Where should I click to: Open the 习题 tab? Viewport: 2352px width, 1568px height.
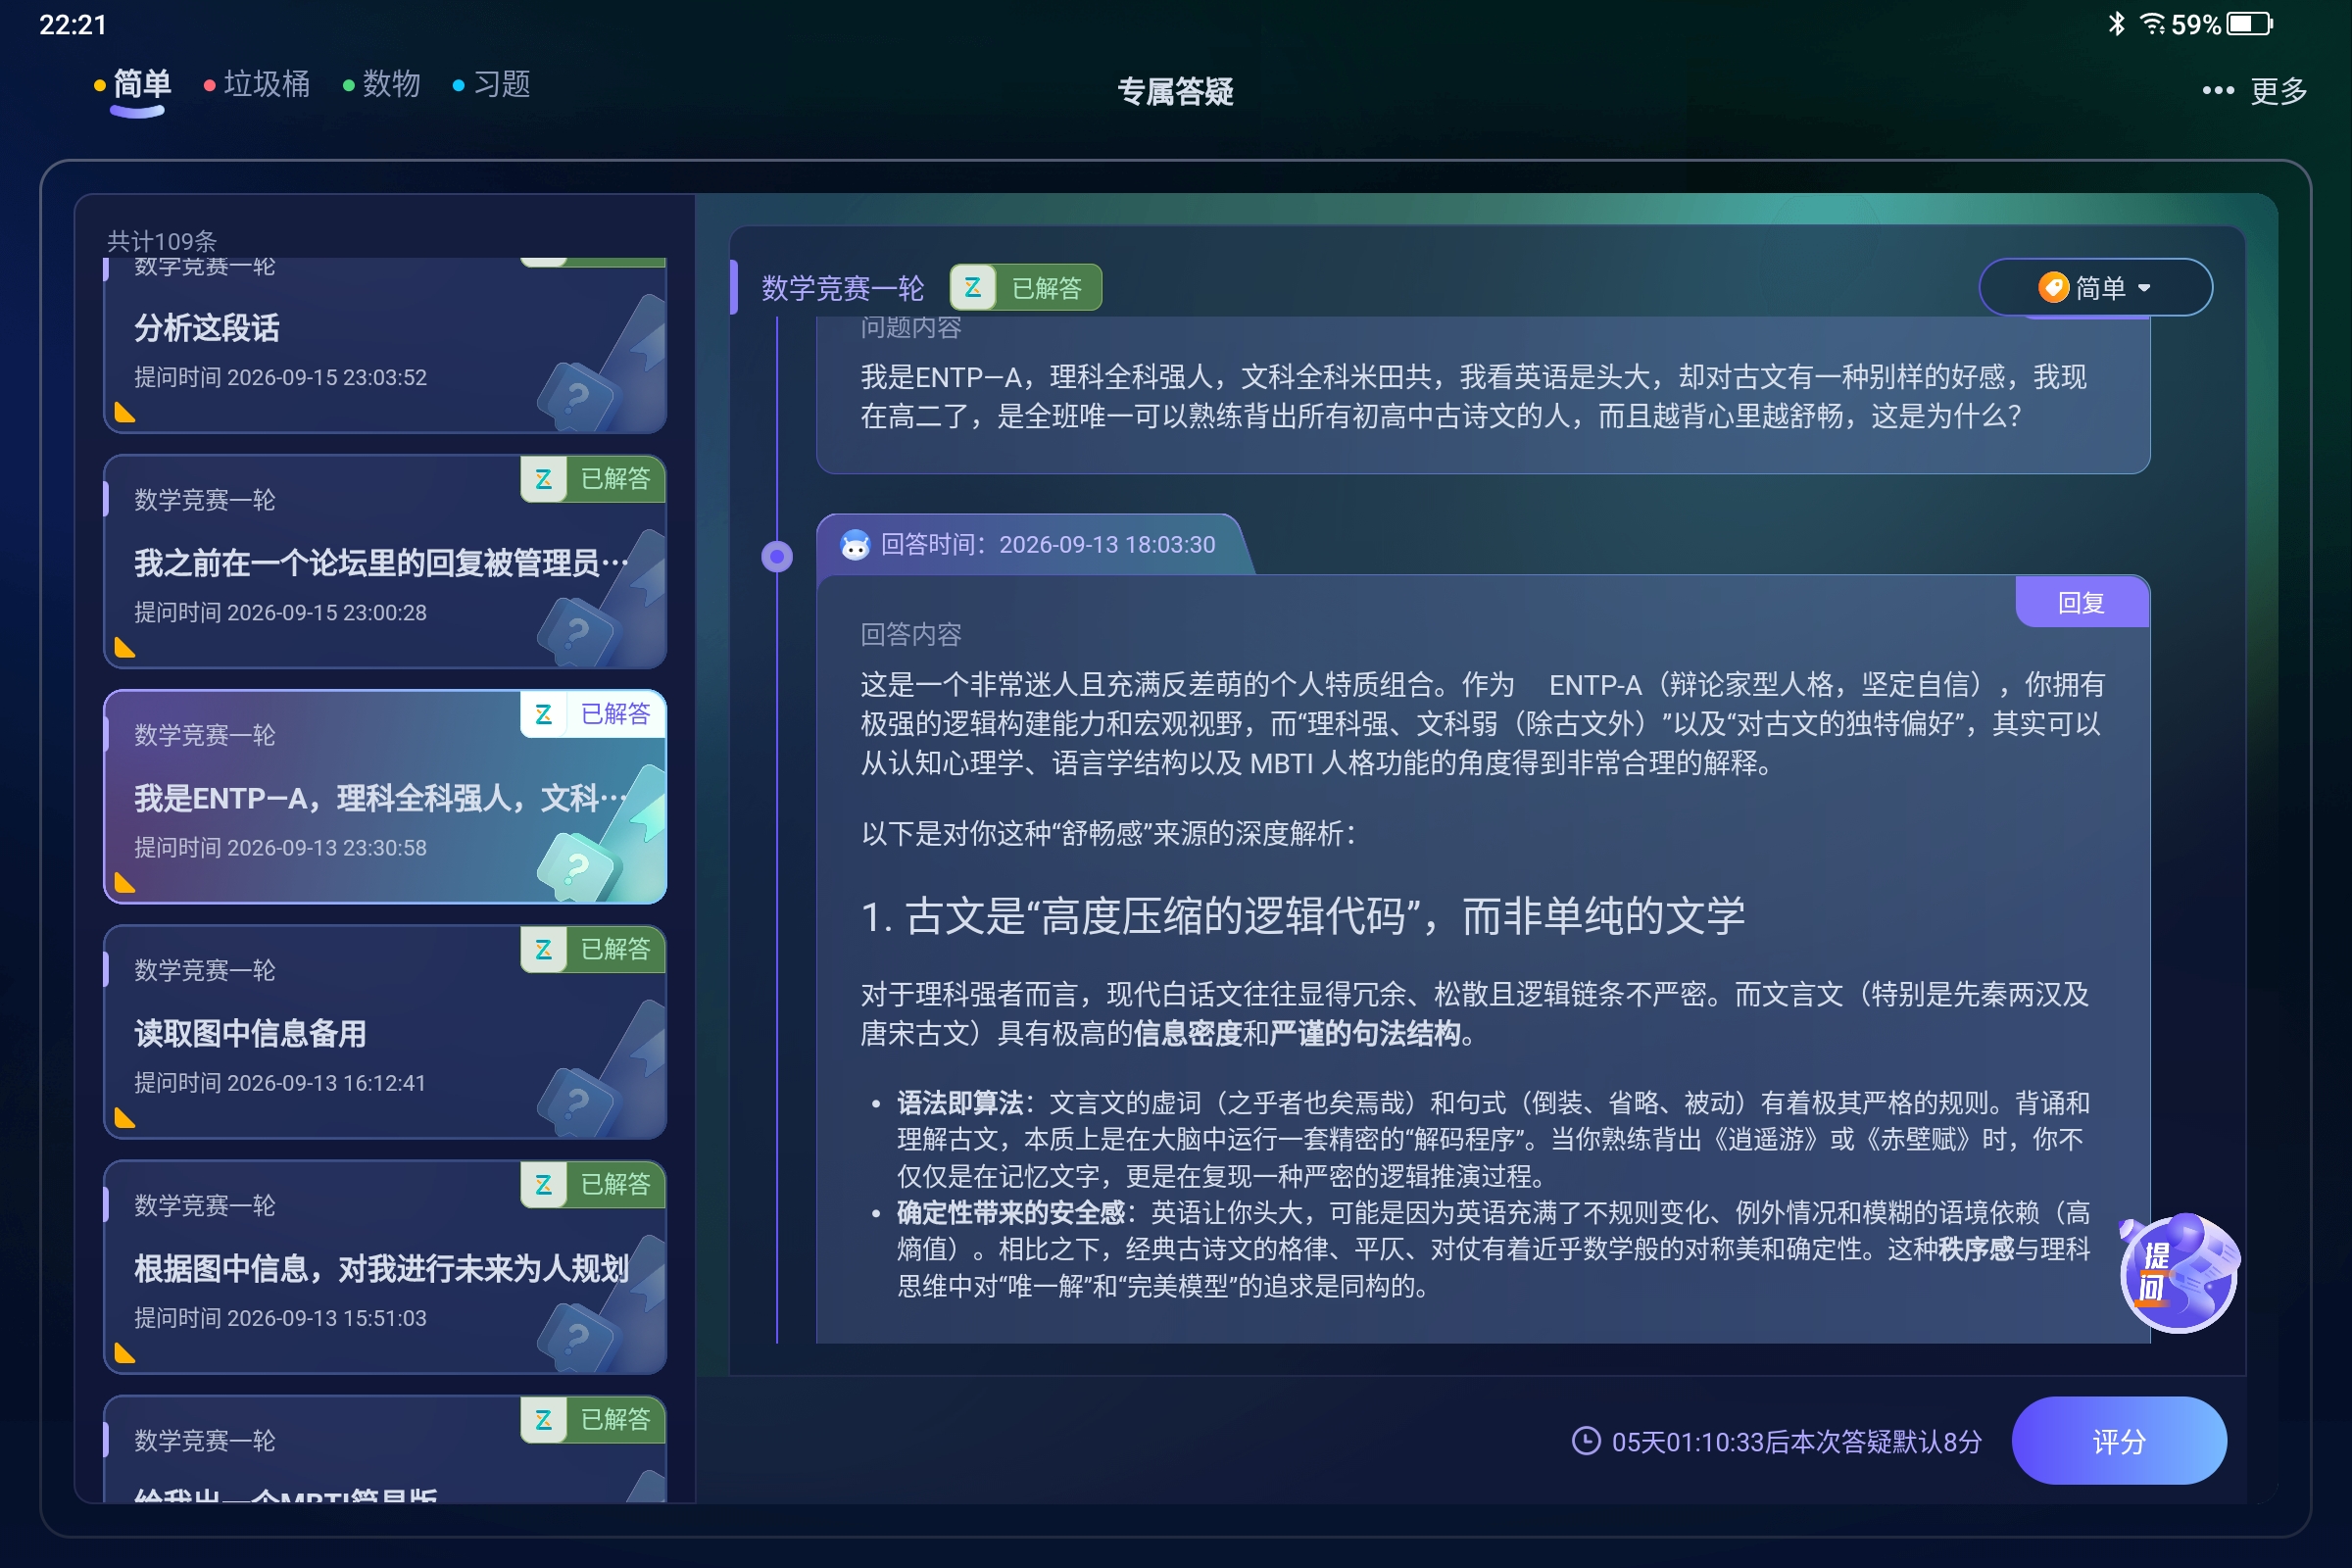pyautogui.click(x=491, y=84)
